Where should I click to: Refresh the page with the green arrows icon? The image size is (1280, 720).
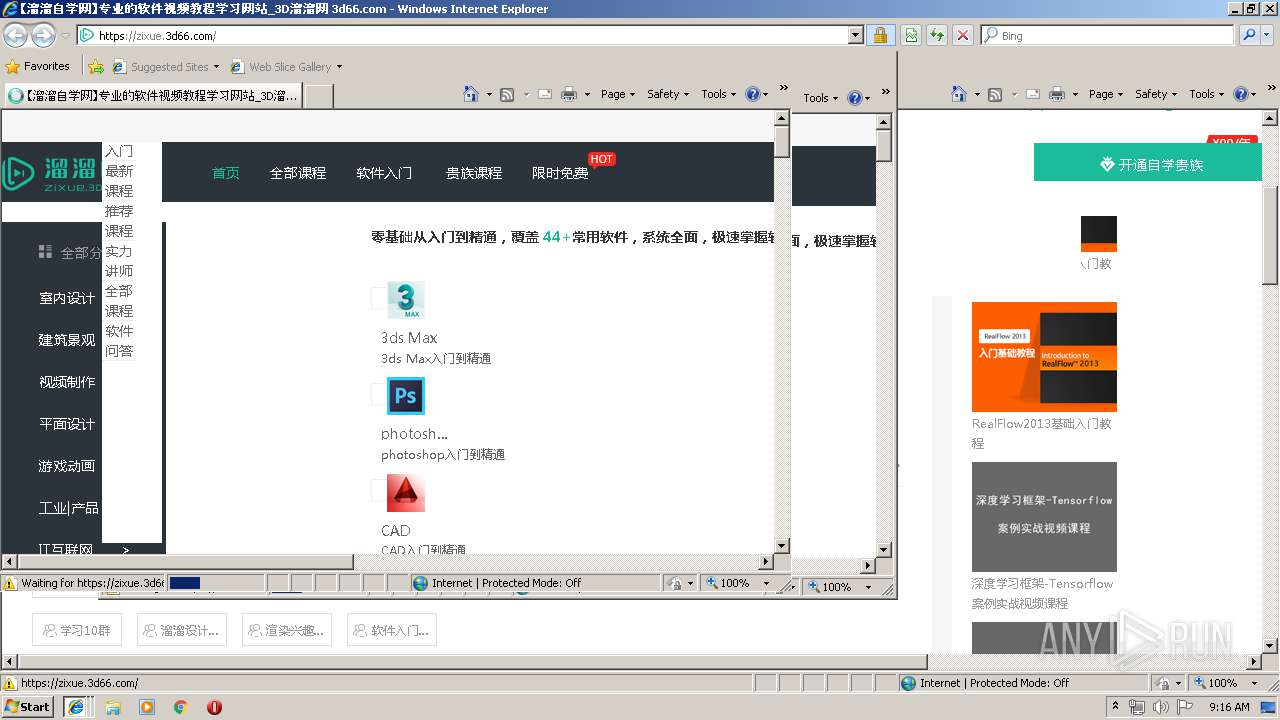point(937,35)
